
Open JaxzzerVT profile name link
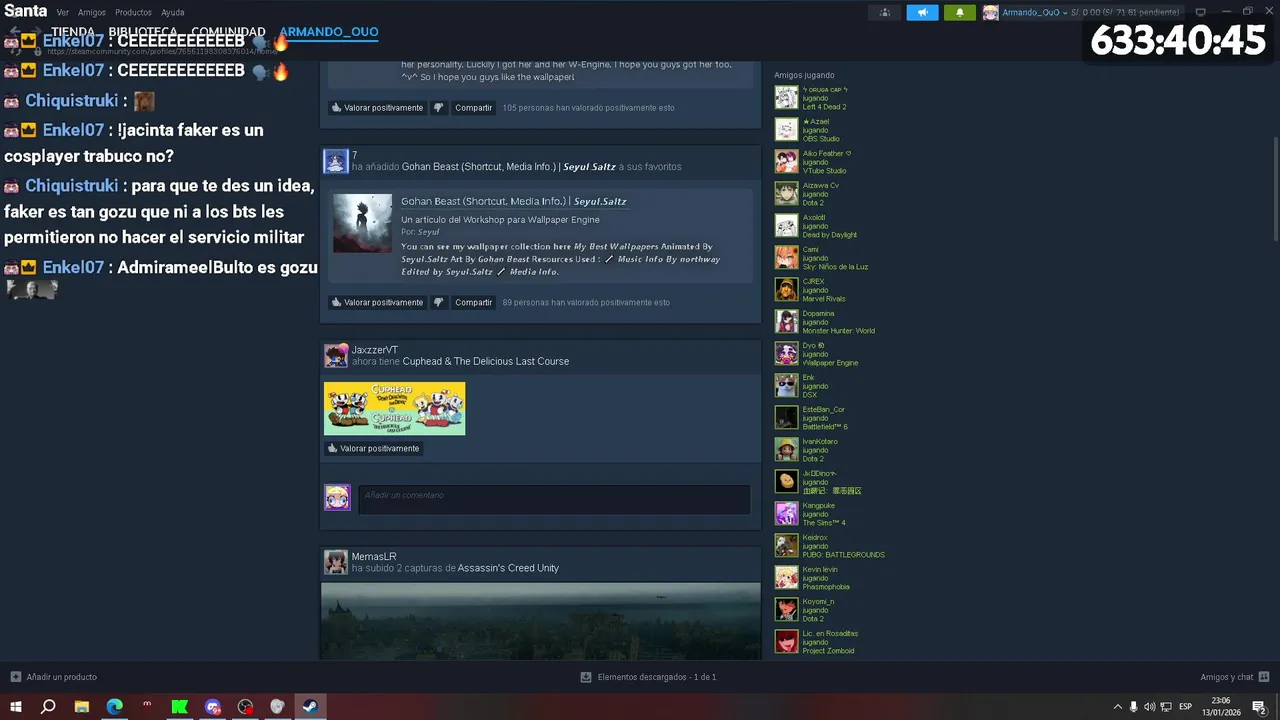click(375, 350)
